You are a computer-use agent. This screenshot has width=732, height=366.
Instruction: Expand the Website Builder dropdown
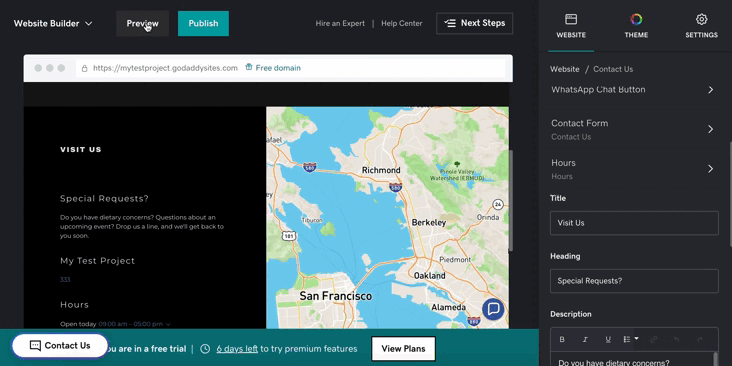[x=53, y=23]
